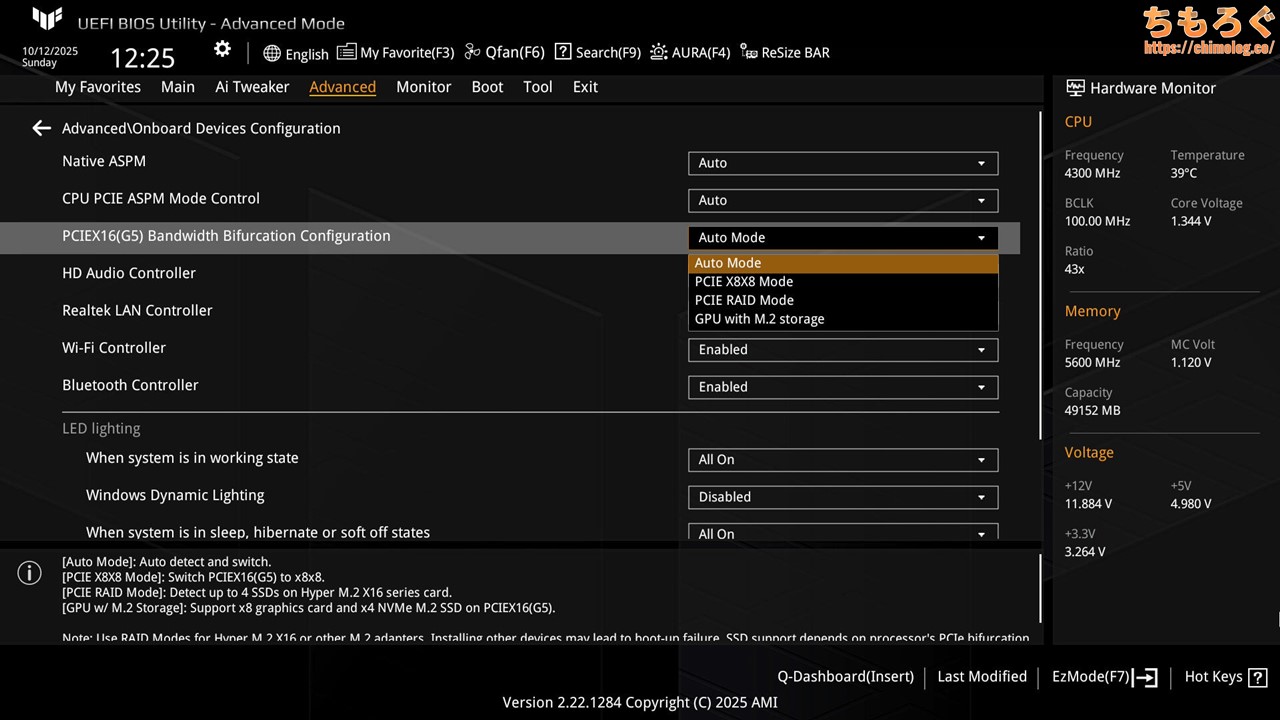1280x720 pixels.
Task: Click the Hot Keys question mark icon
Action: (1258, 677)
